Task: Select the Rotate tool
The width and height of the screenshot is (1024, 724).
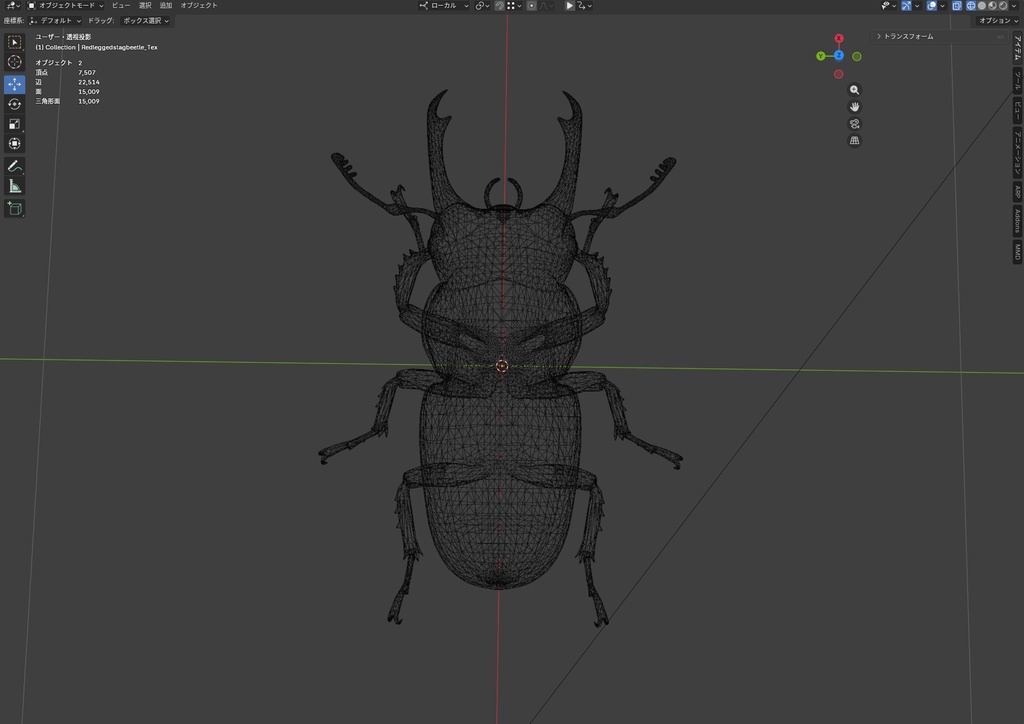Action: click(14, 104)
